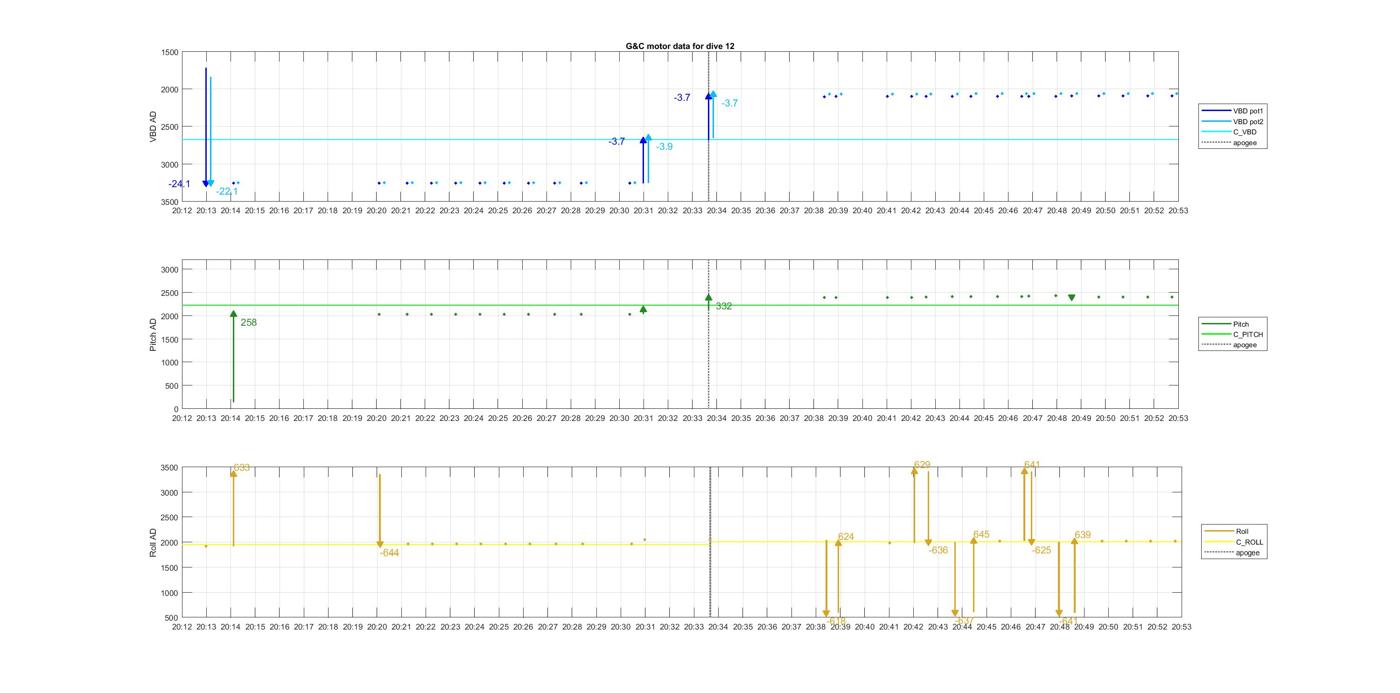Image resolution: width=1400 pixels, height=693 pixels.
Task: Click the tall green arrow beside '258'
Action: (233, 357)
